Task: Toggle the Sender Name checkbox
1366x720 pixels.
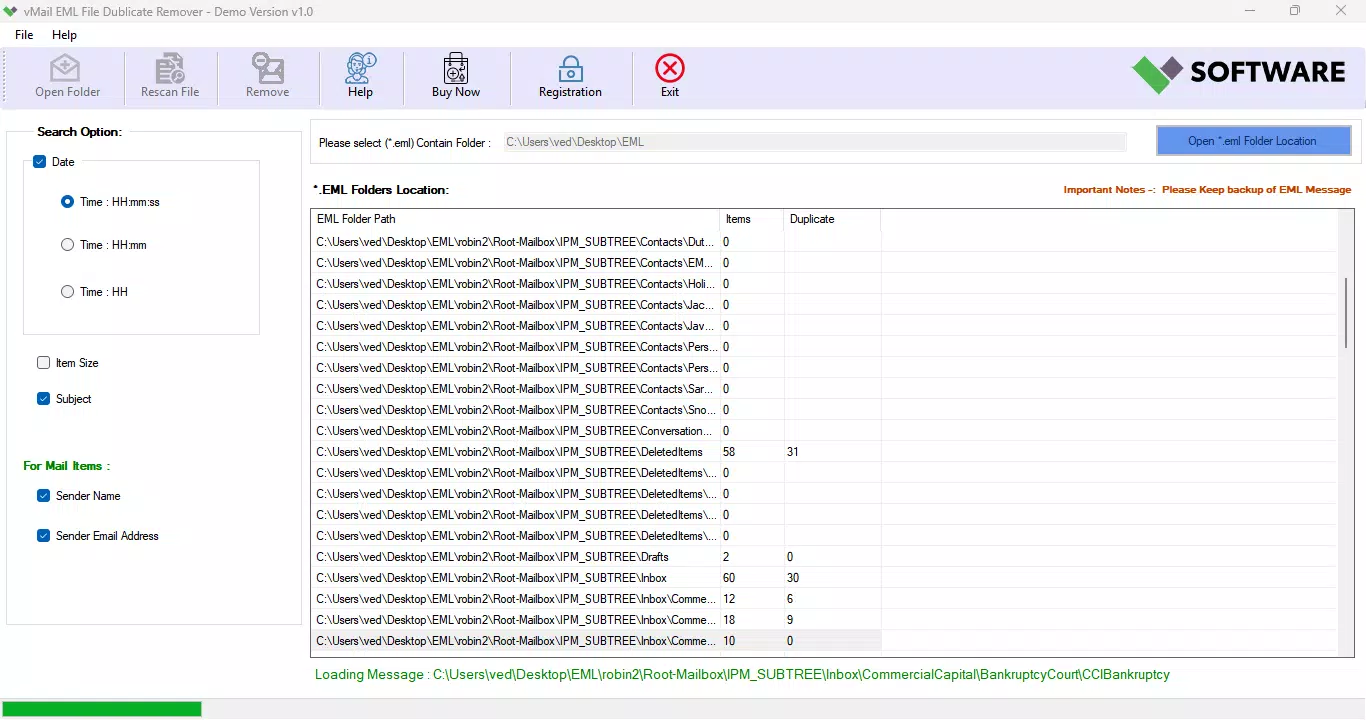Action: pos(43,496)
